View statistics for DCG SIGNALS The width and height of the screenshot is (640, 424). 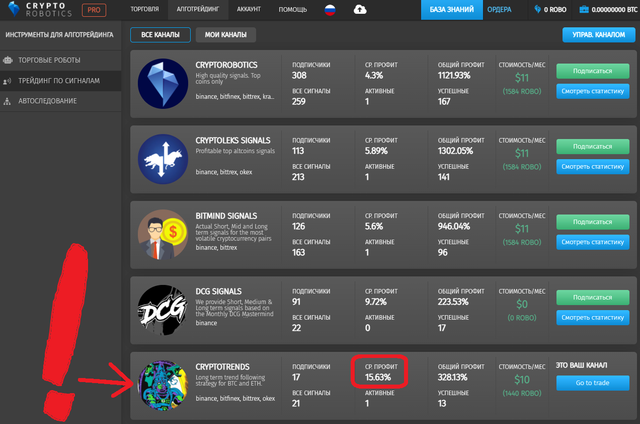point(593,318)
